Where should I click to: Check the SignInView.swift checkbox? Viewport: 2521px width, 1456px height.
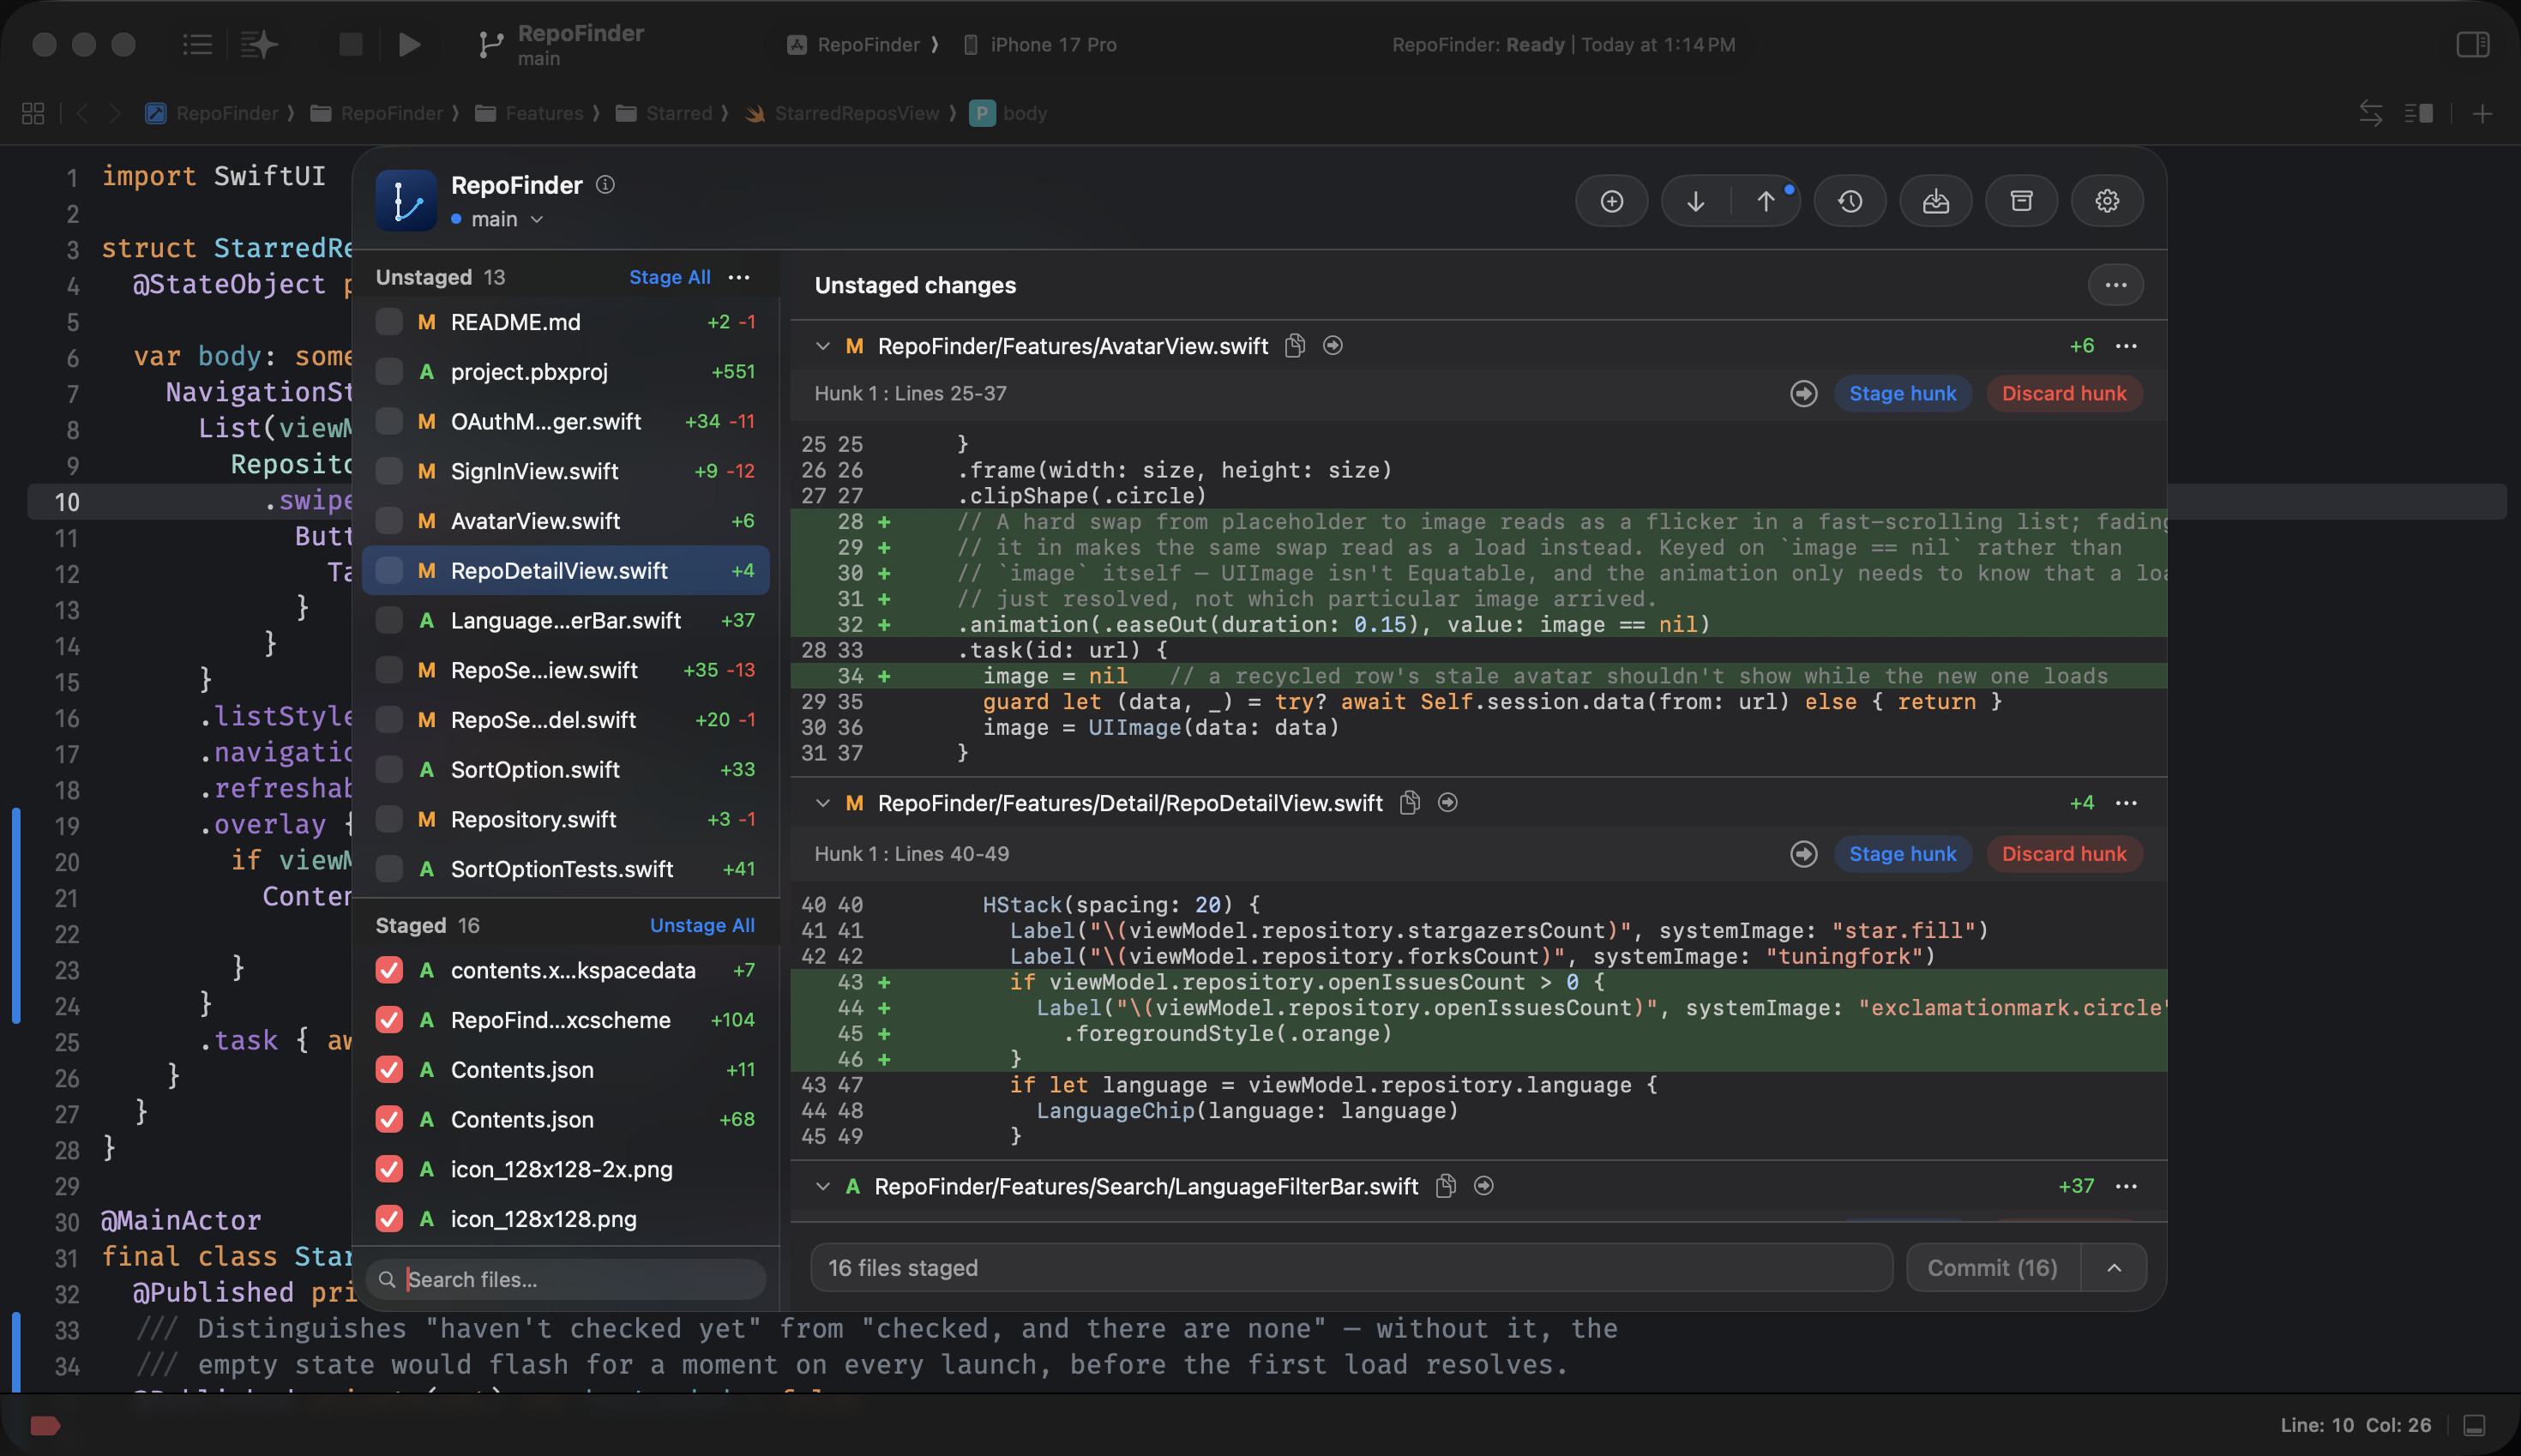pyautogui.click(x=389, y=471)
